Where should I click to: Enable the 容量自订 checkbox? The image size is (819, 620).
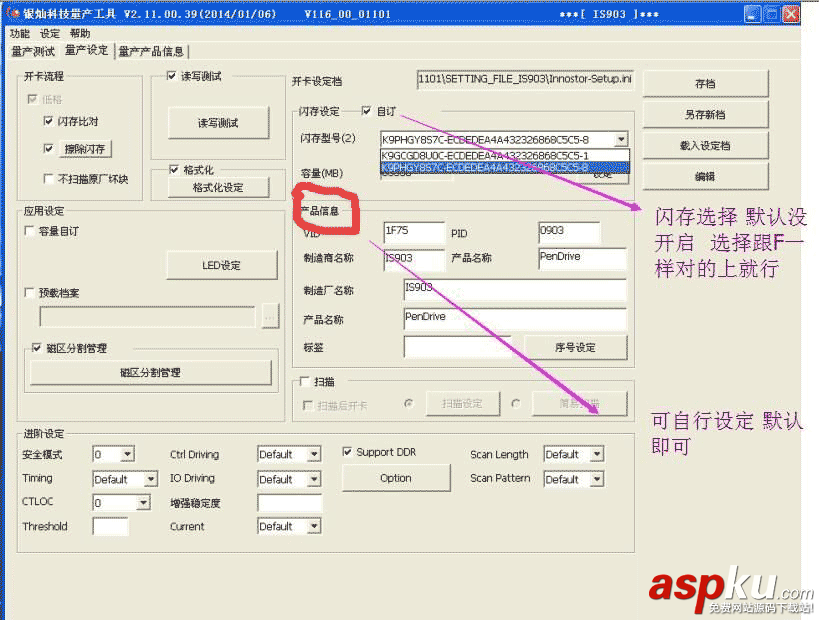(30, 230)
